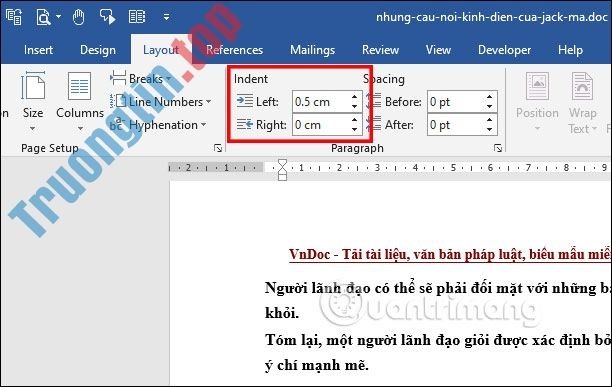The height and width of the screenshot is (387, 612).
Task: Decrease Spacing After with down arrow
Action: point(489,130)
